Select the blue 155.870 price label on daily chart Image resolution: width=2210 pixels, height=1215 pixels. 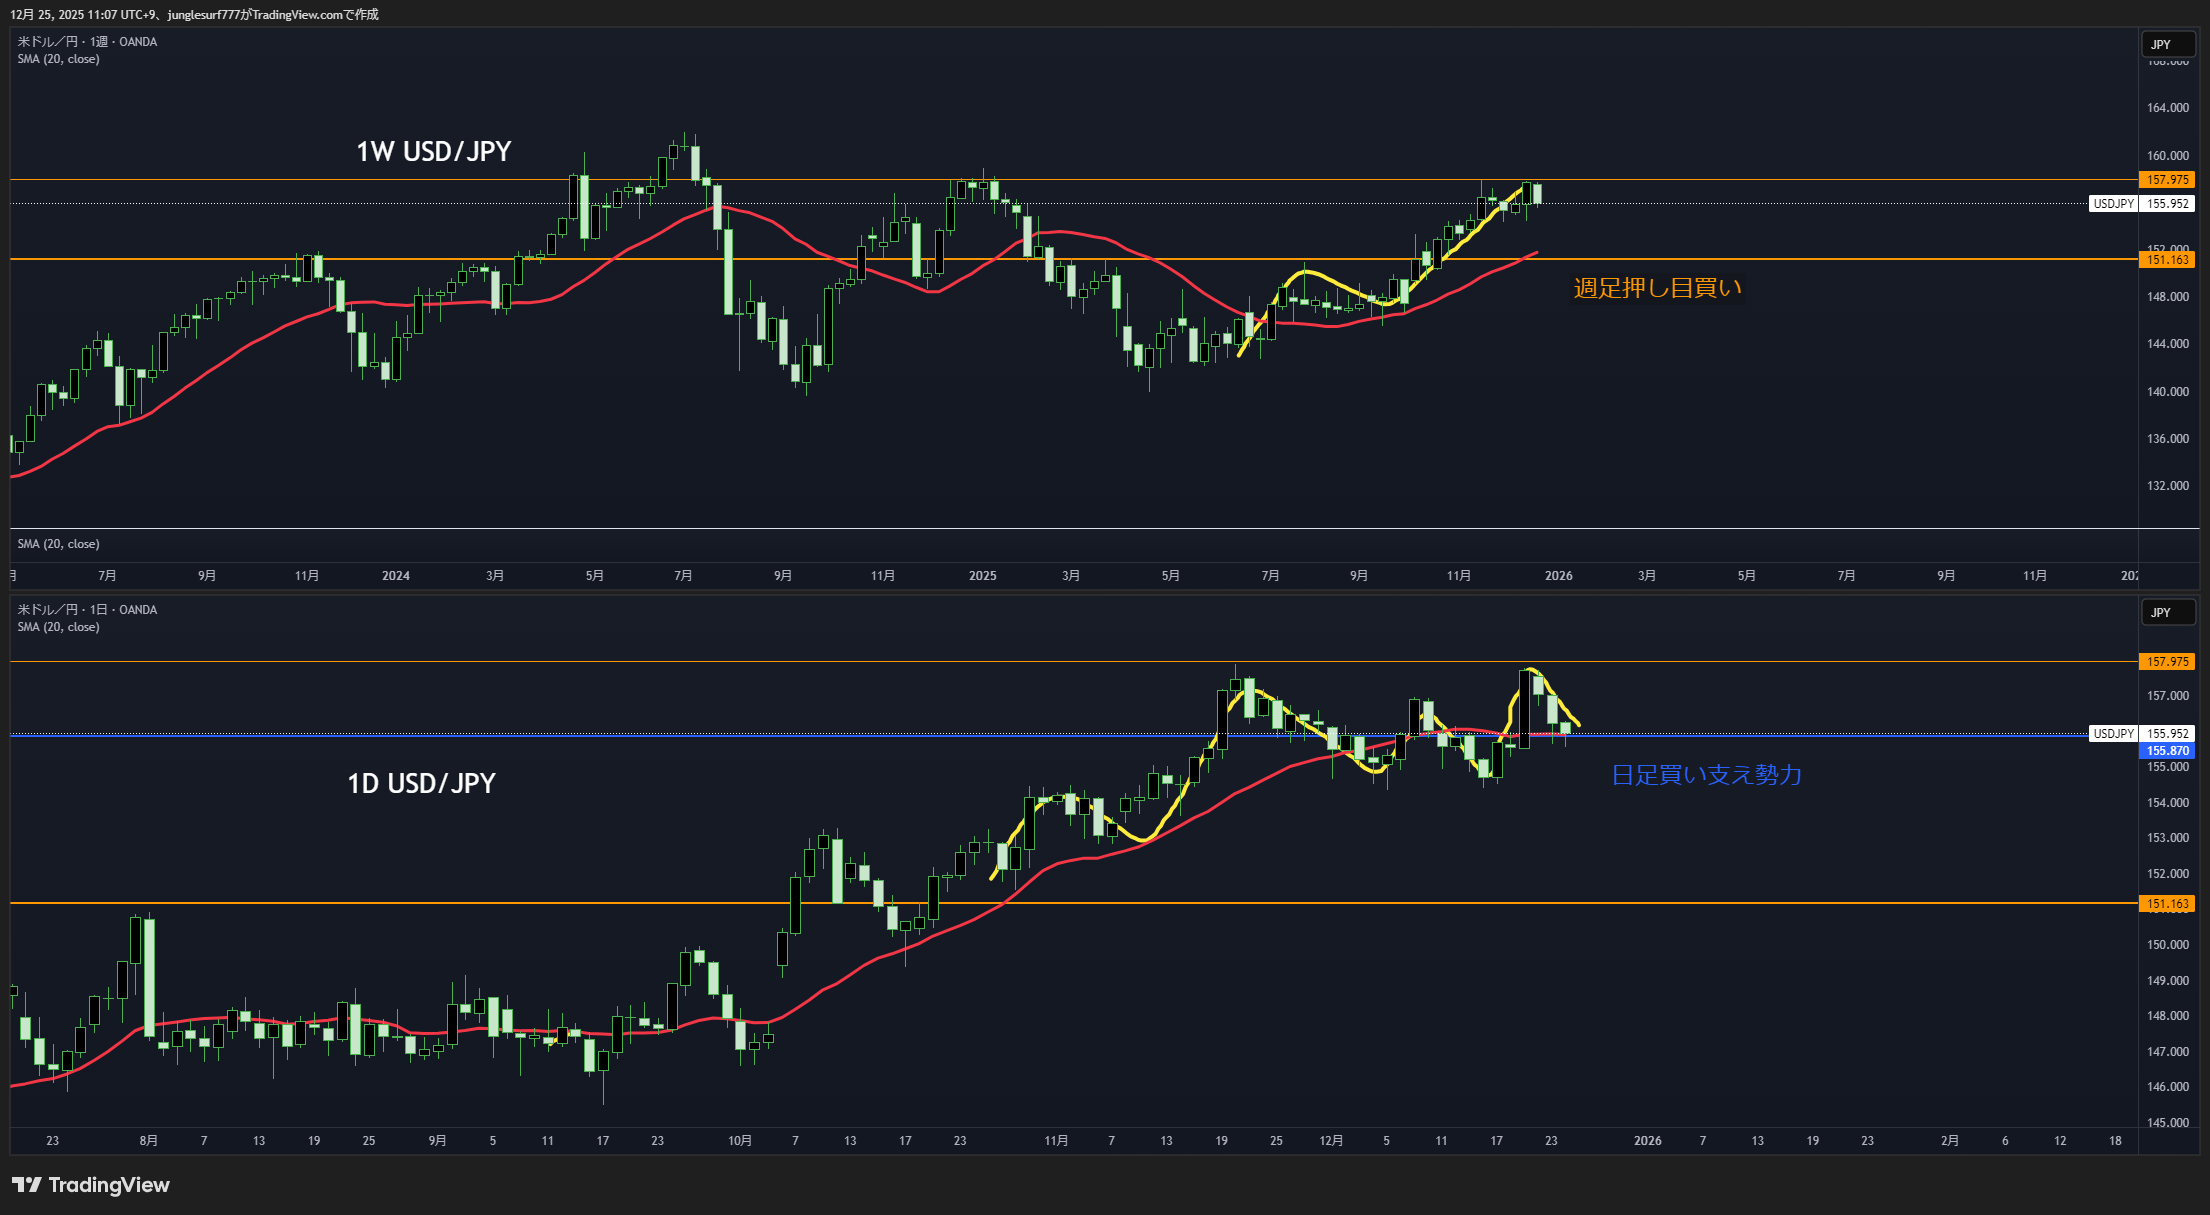click(2166, 751)
